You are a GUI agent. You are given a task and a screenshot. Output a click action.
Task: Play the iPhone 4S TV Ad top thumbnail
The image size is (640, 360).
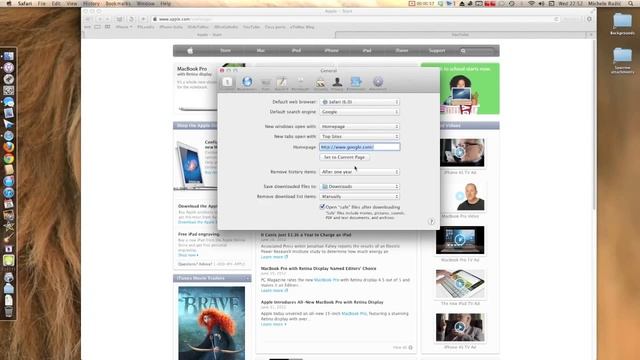coord(460,153)
